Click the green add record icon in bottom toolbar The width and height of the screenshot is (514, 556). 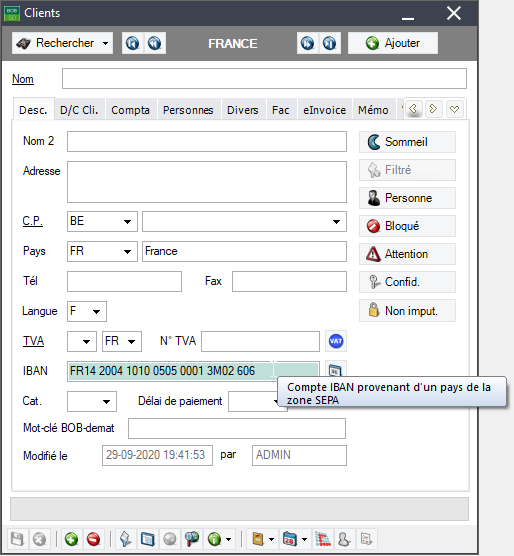click(x=71, y=539)
